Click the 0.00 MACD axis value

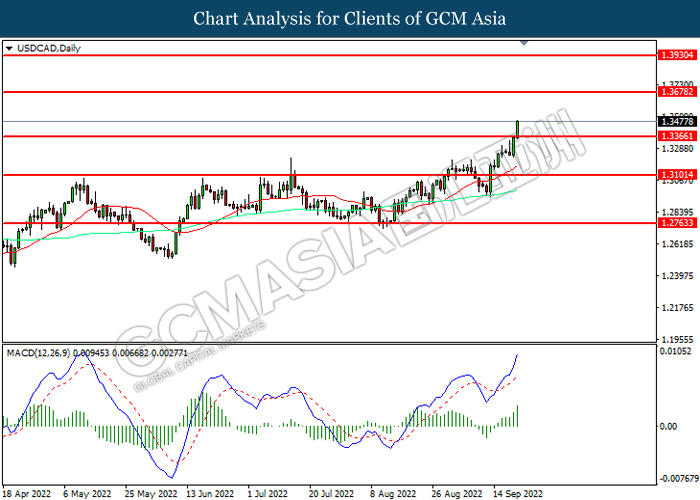[x=668, y=426]
